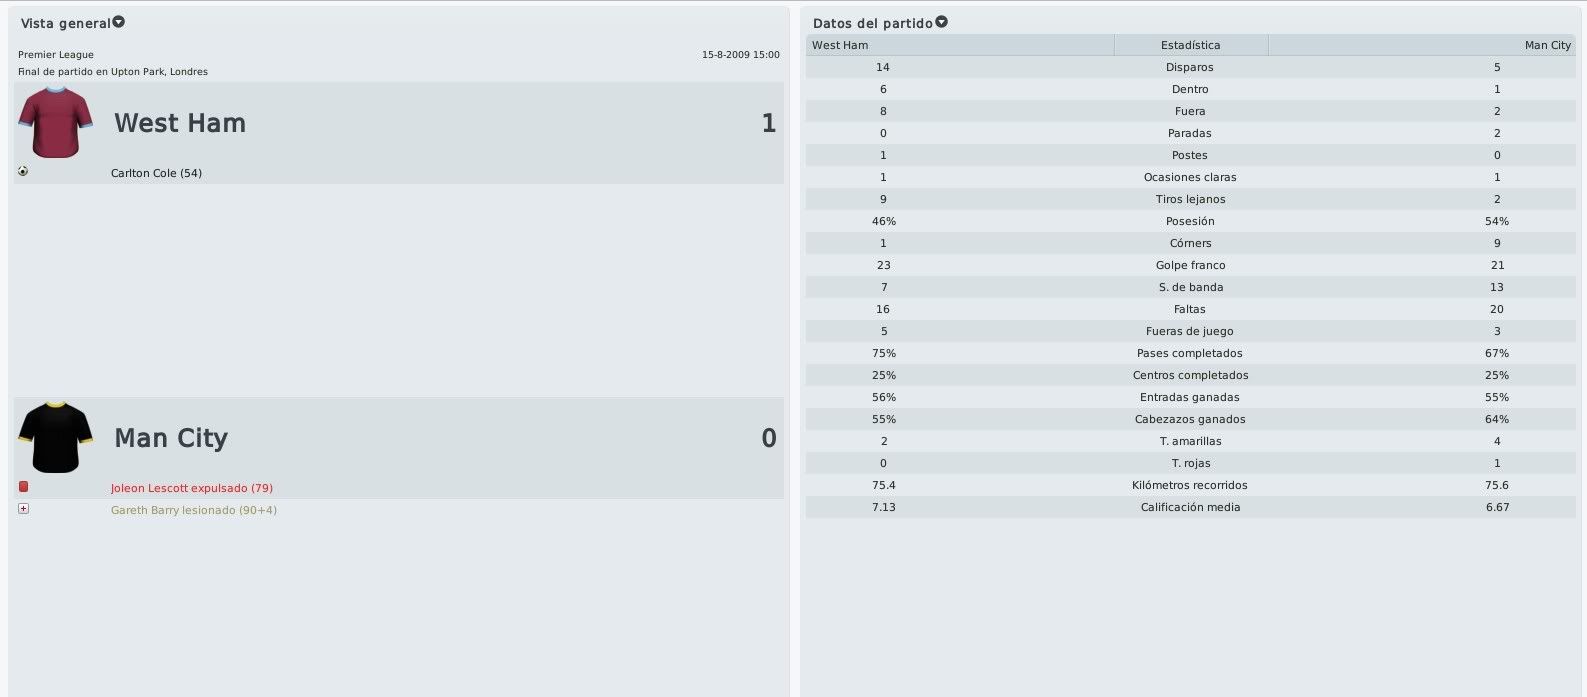1587x697 pixels.
Task: Click the Man City column header
Action: [1422, 45]
